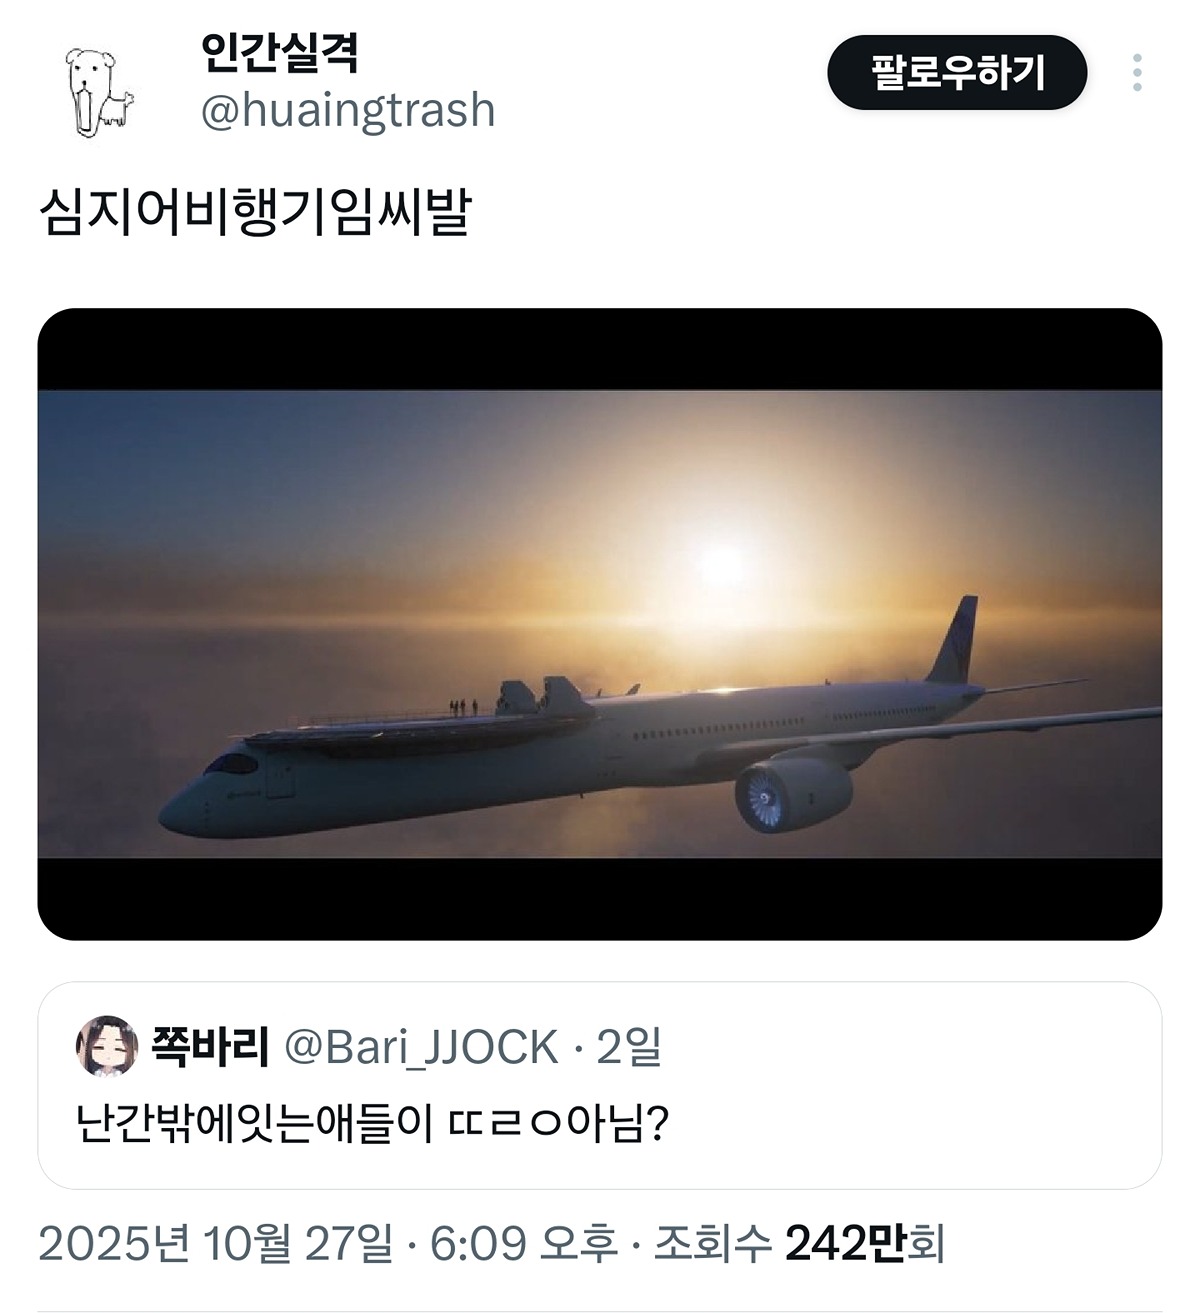
Task: Click the people standing atop the airplane
Action: (462, 708)
